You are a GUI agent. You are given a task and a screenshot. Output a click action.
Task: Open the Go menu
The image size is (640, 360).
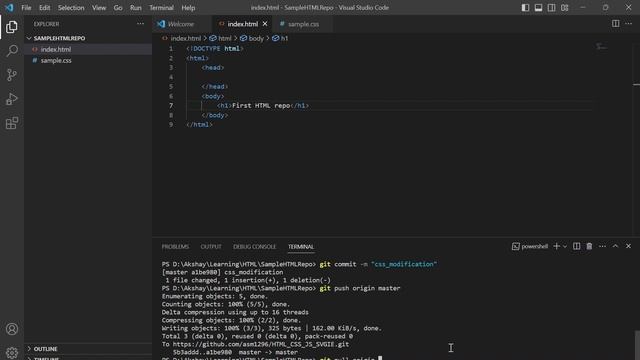[118, 8]
